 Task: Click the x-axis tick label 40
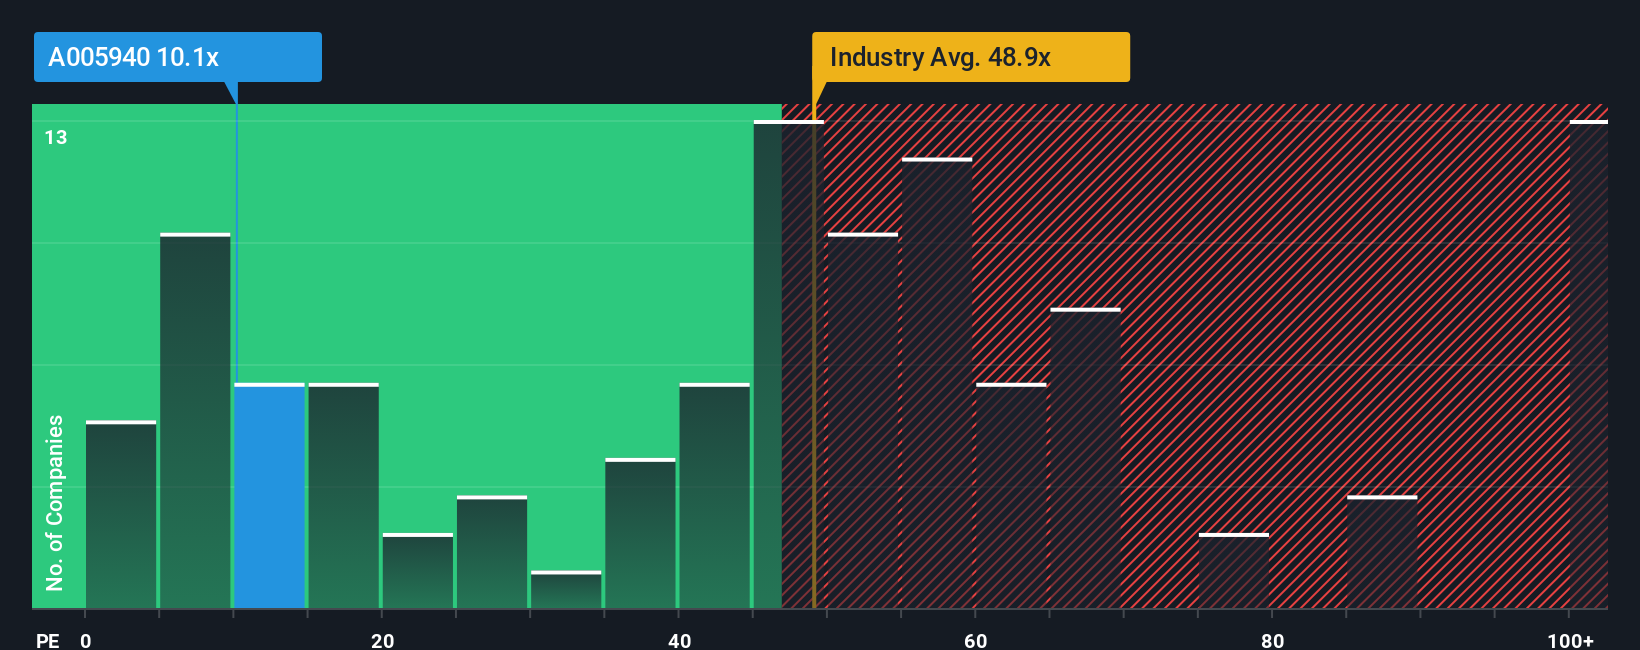pyautogui.click(x=679, y=641)
